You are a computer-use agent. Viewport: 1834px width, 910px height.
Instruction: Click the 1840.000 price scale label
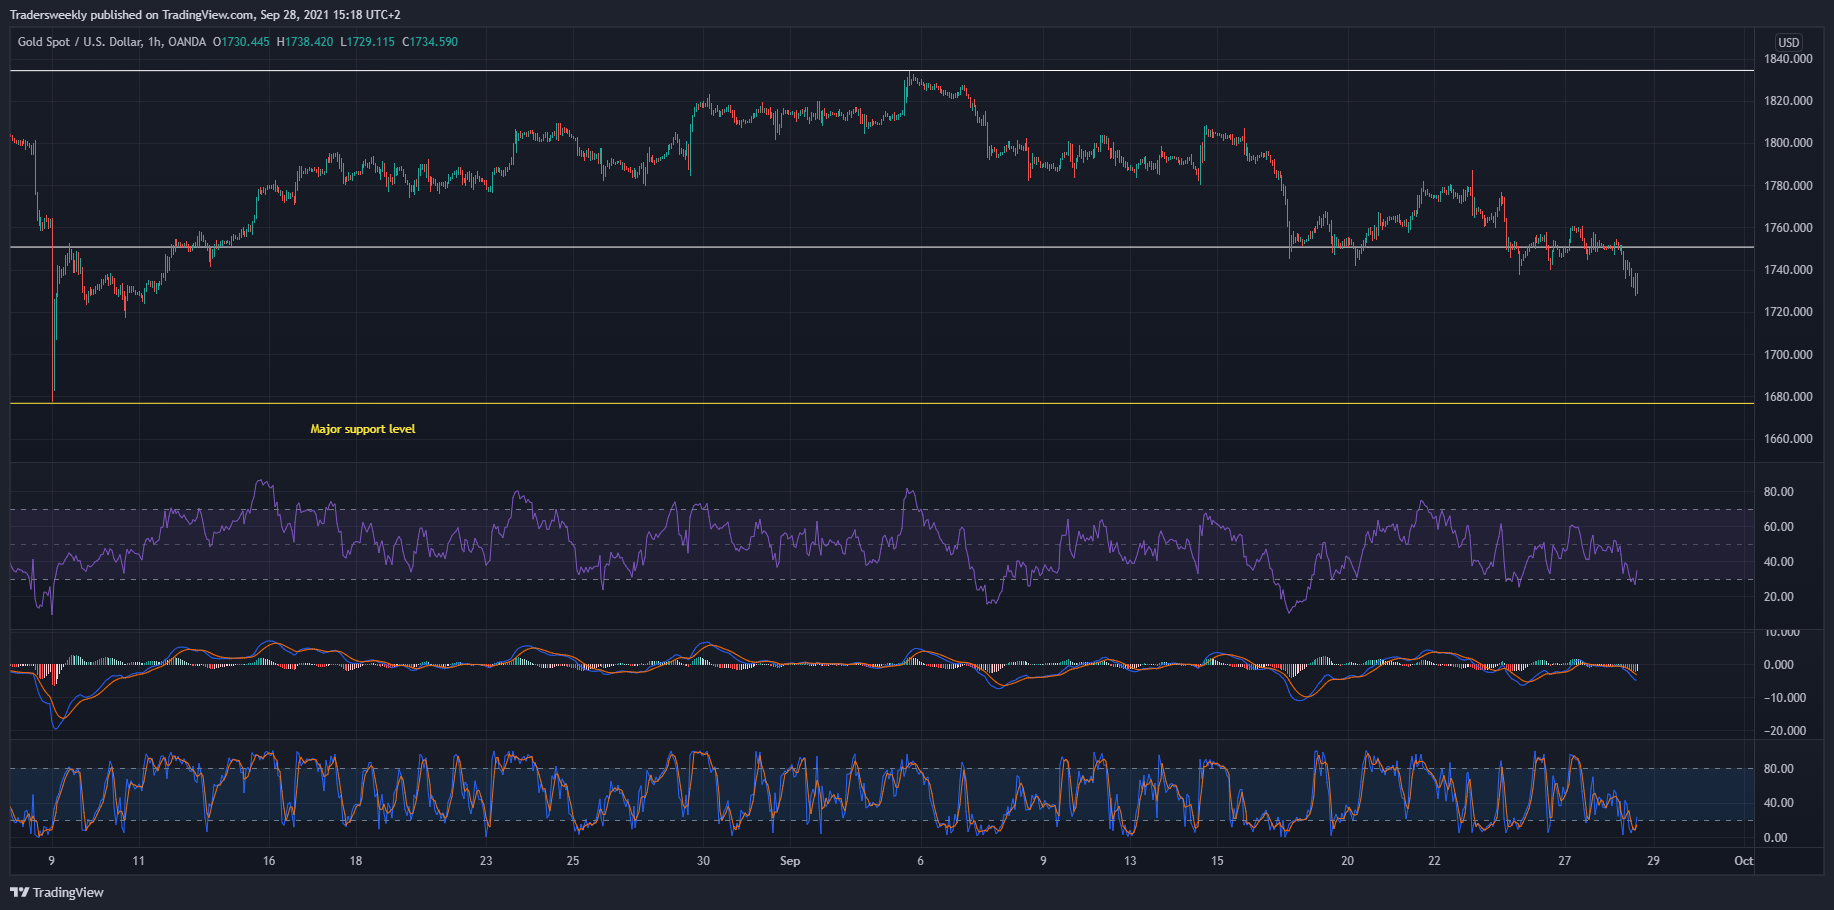(x=1788, y=59)
